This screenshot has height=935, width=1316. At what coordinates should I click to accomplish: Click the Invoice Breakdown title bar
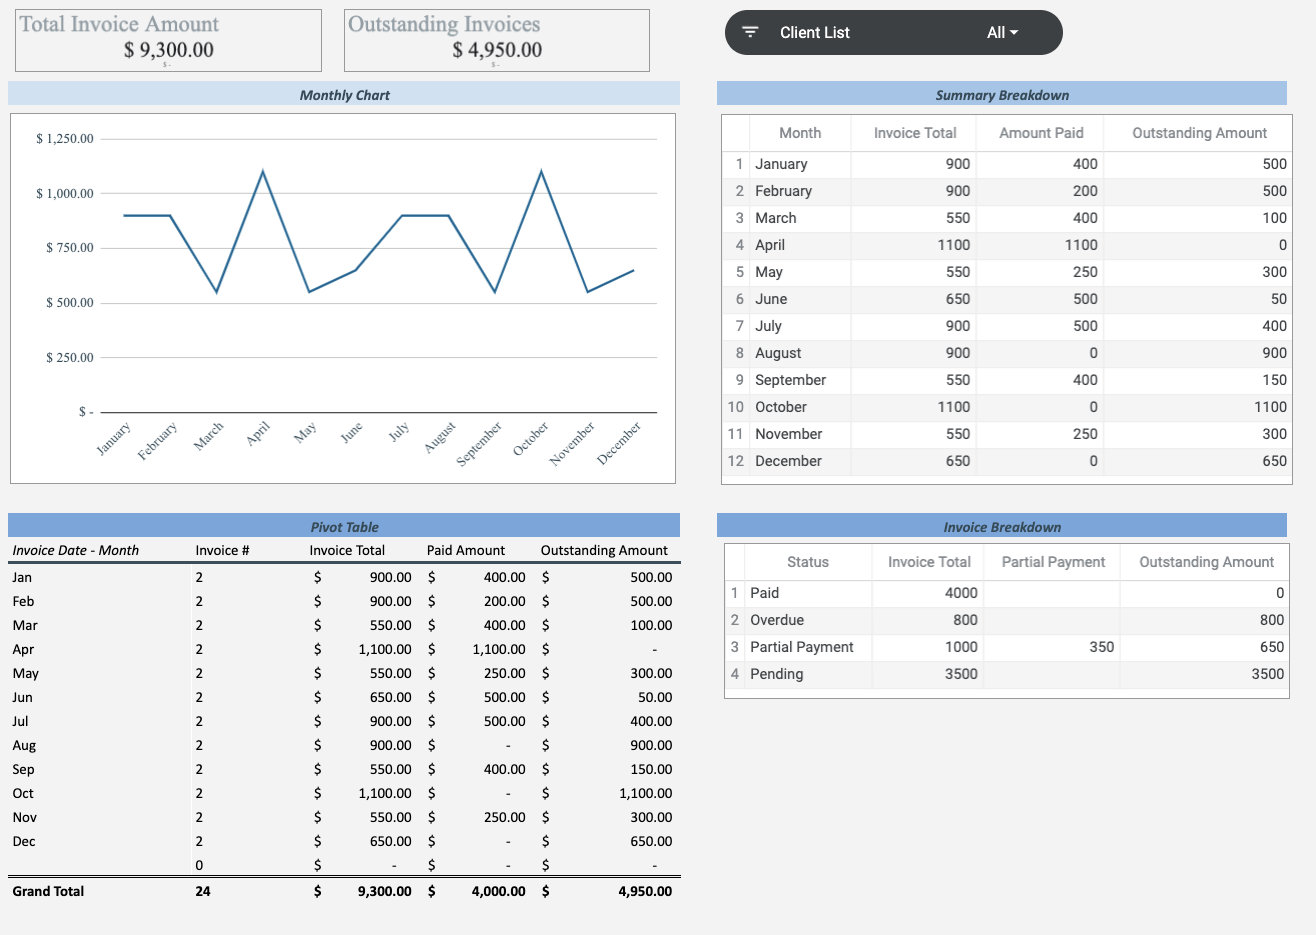[1002, 527]
